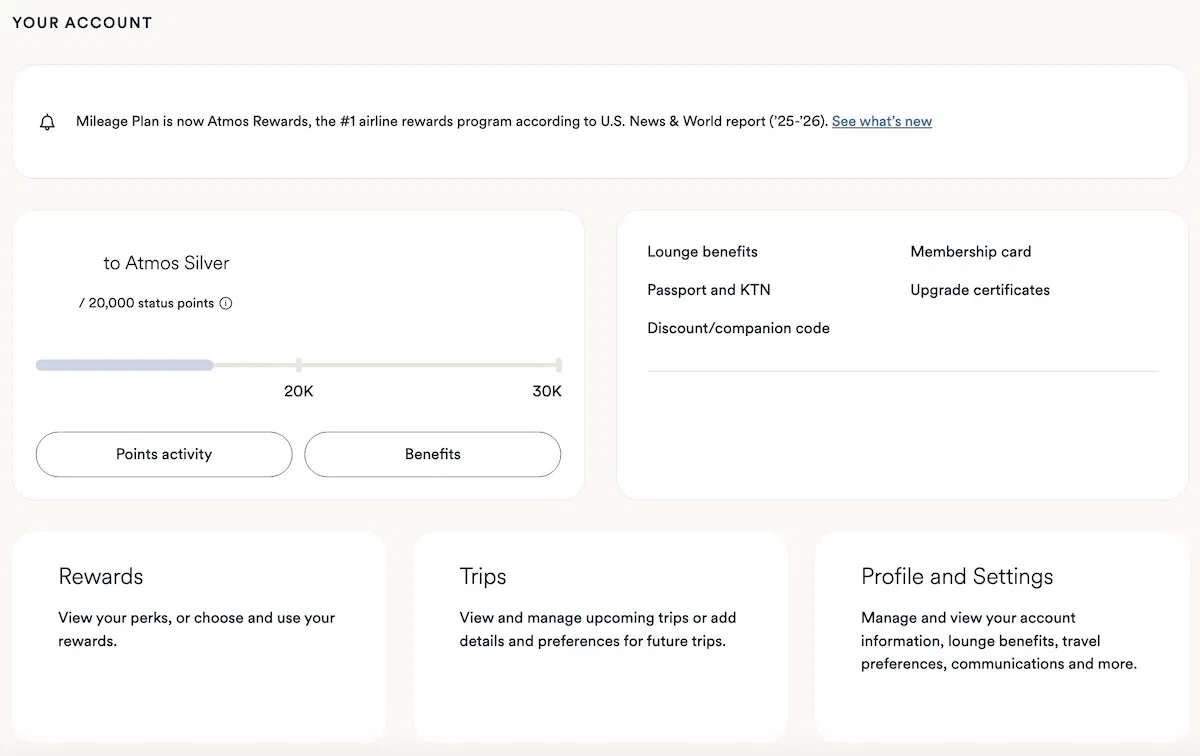1200x756 pixels.
Task: Open the See what's new link
Action: [881, 121]
